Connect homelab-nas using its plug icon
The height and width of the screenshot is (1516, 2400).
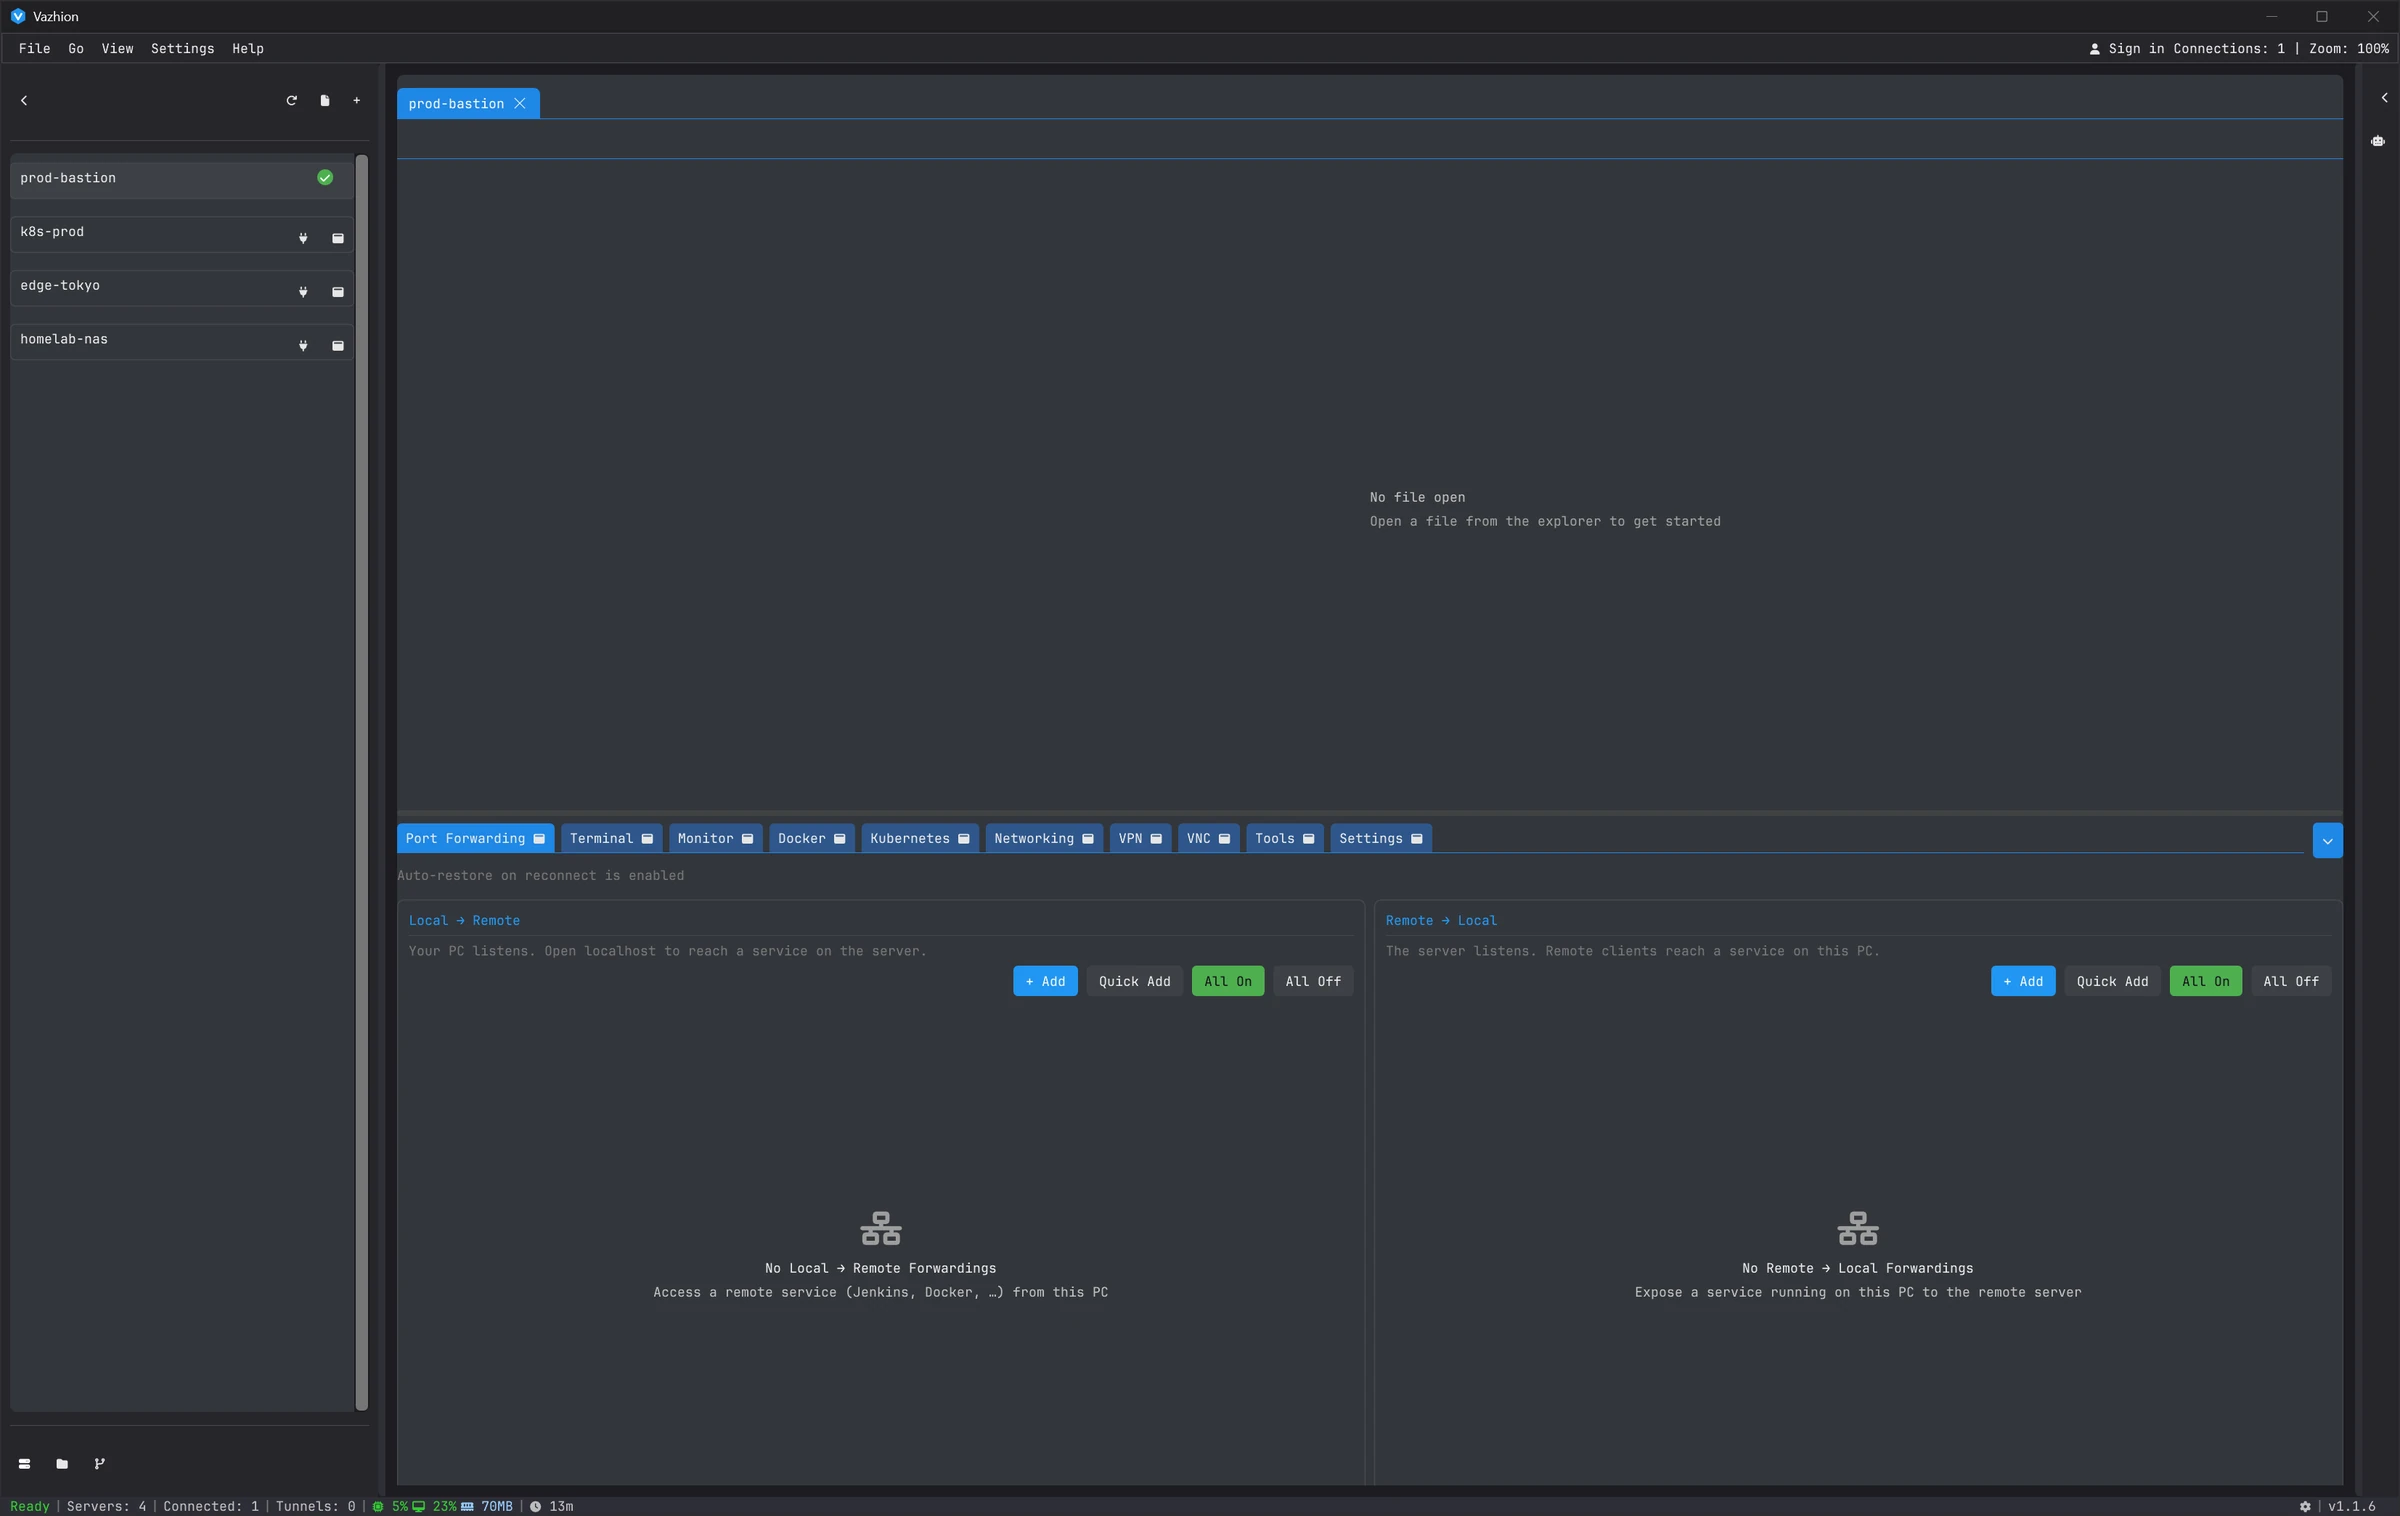point(303,346)
